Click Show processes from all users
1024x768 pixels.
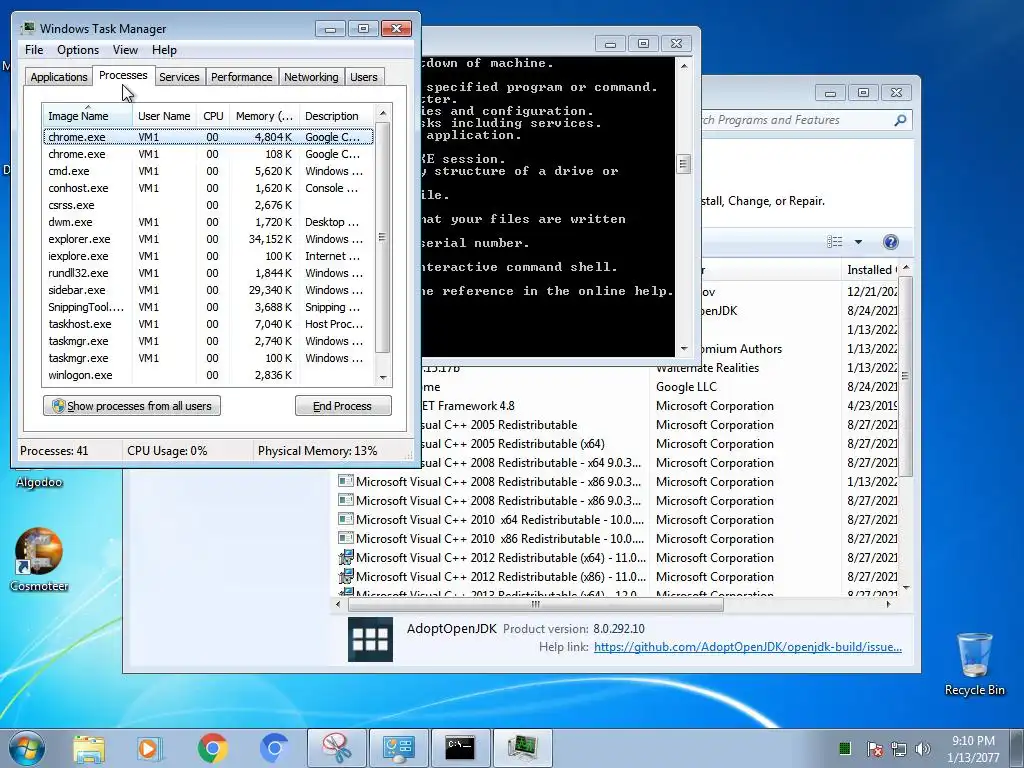pyautogui.click(x=132, y=406)
